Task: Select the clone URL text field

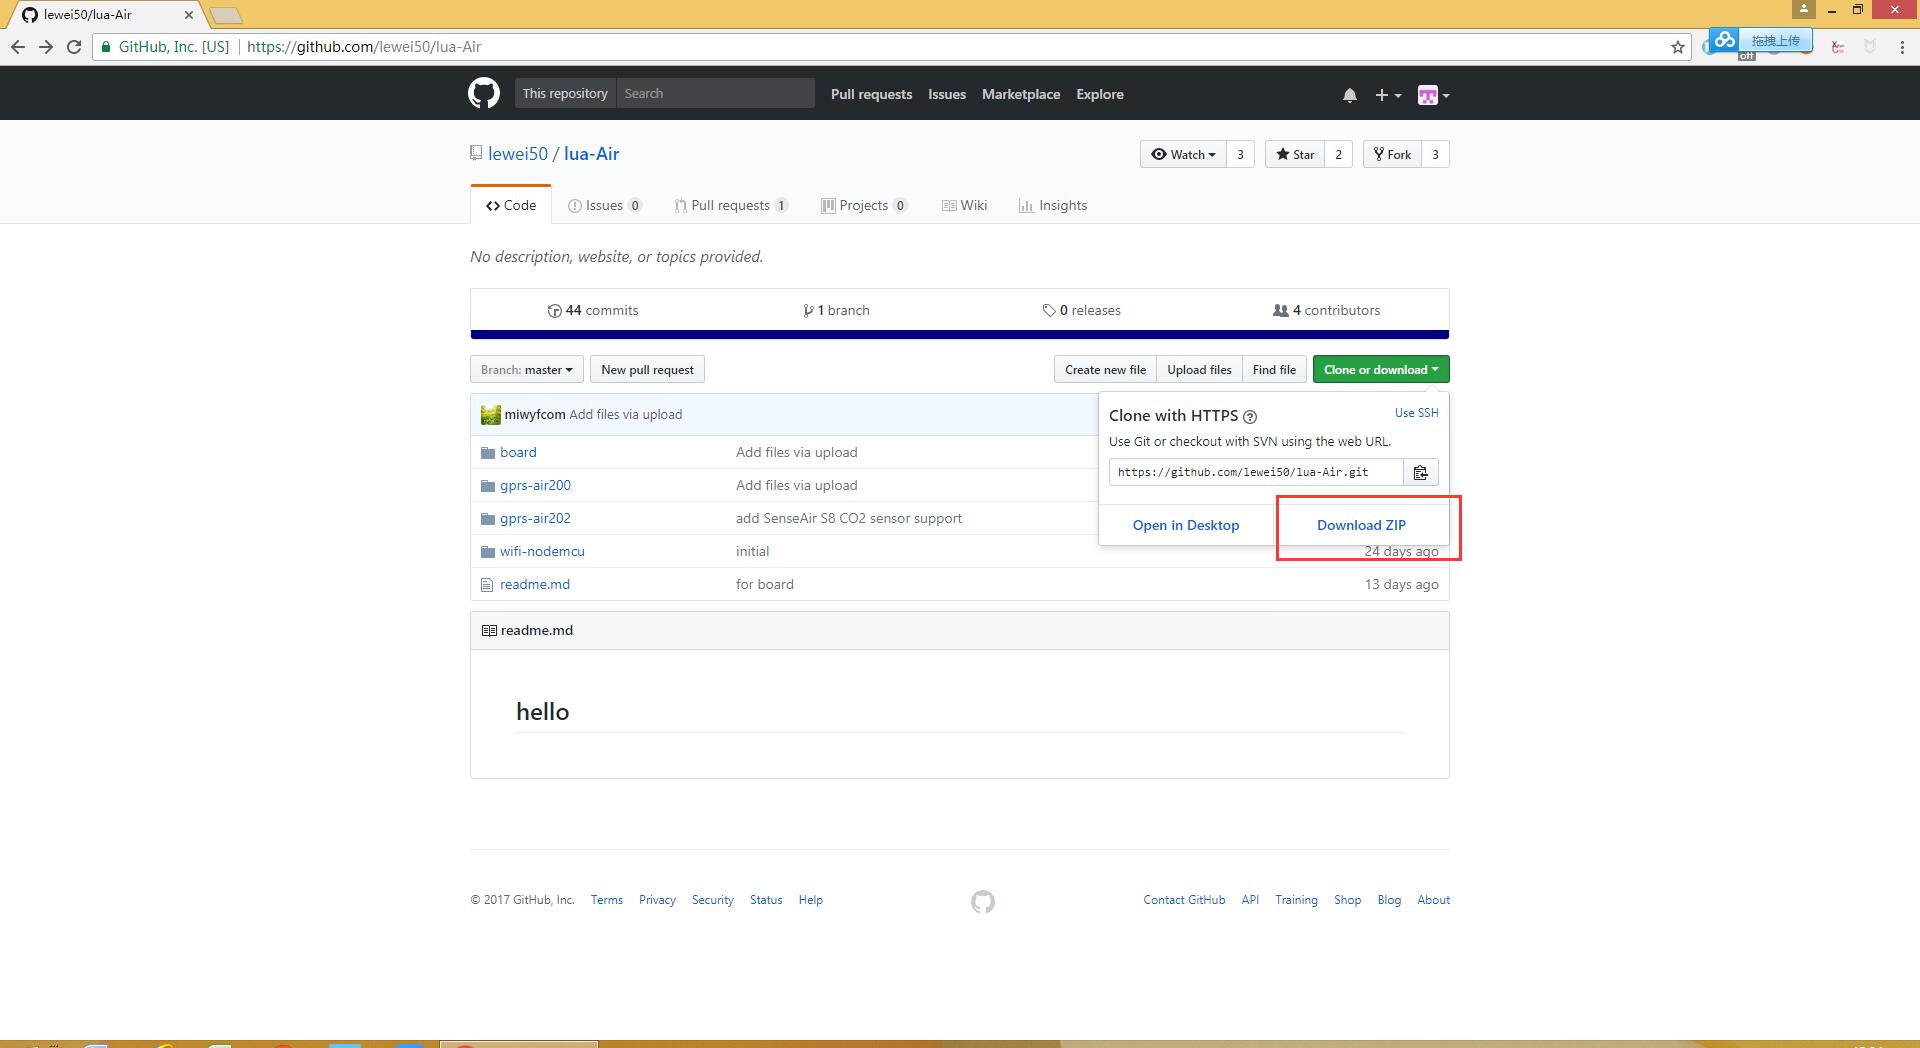Action: pos(1256,472)
